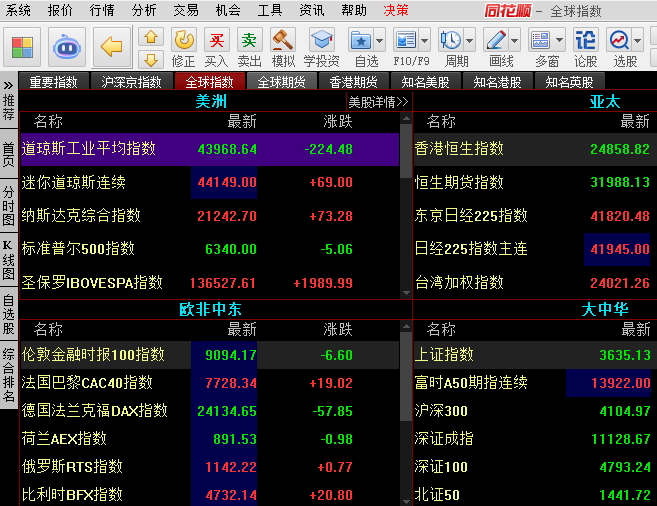The image size is (657, 506).
Task: Select 道琼斯工业平均指数 row
Action: click(210, 149)
